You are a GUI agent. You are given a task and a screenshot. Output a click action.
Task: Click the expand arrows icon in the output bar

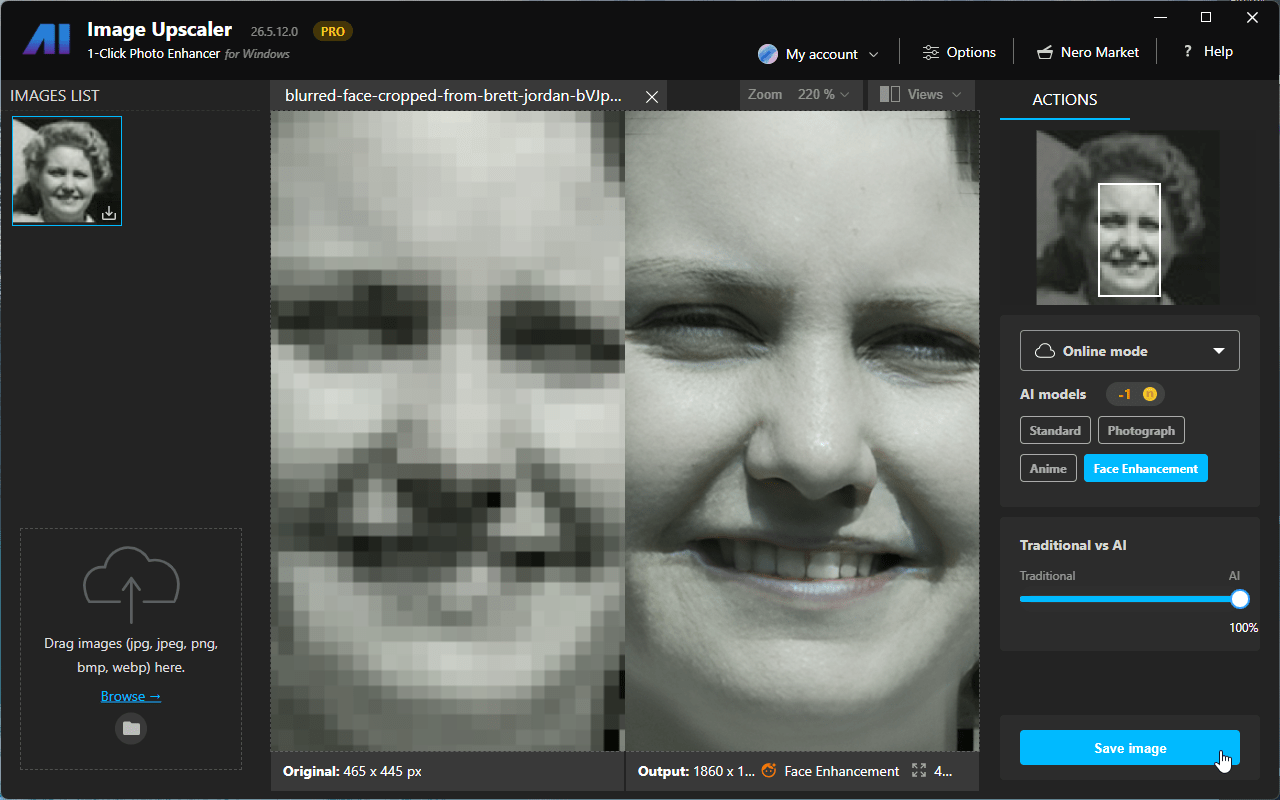(919, 771)
